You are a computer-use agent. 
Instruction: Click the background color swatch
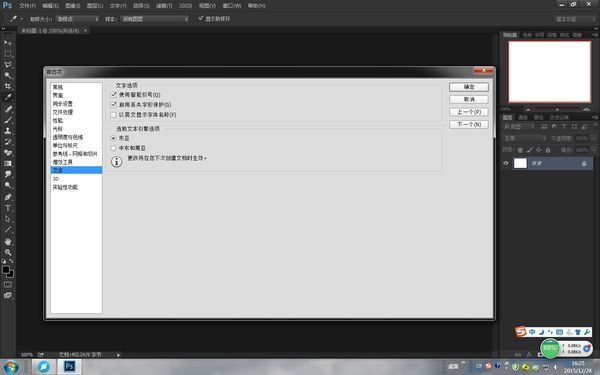click(x=11, y=274)
